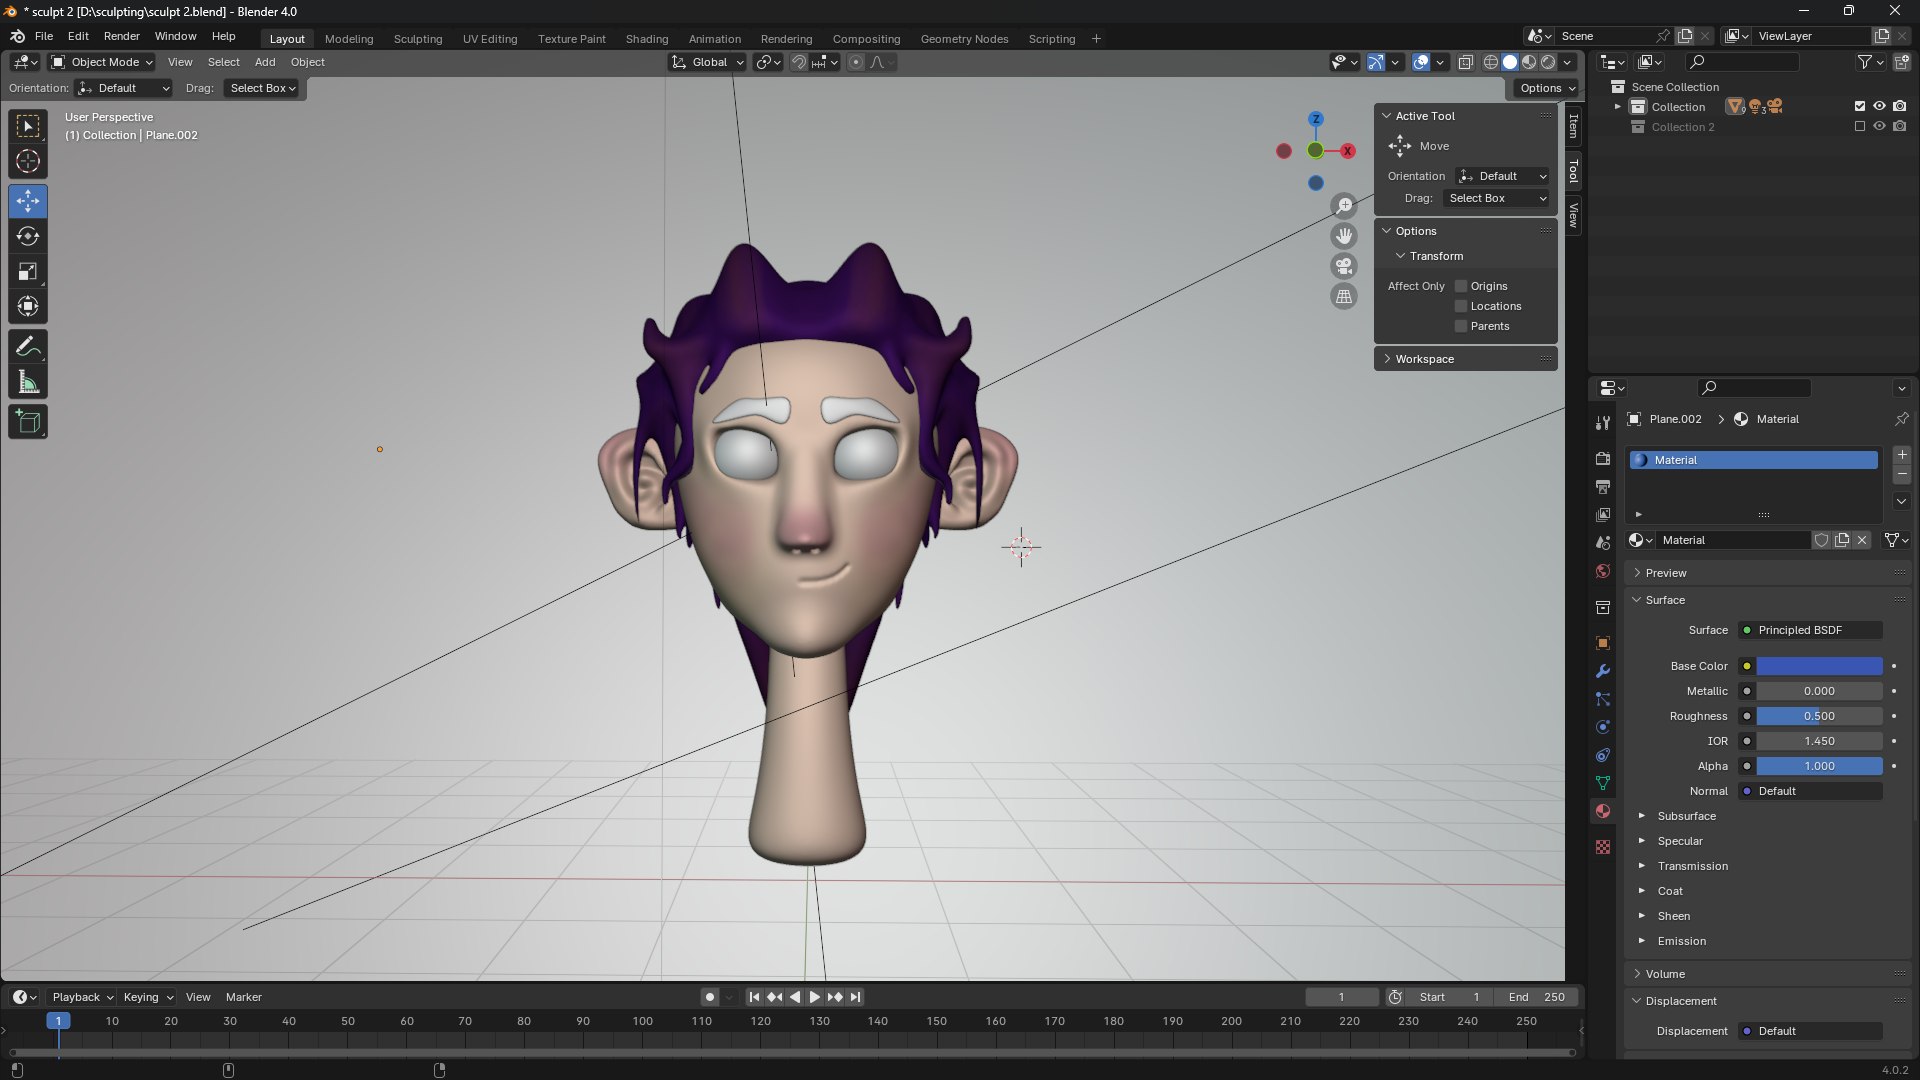This screenshot has width=1920, height=1080.
Task: Select the Rotate tool
Action: coord(28,236)
